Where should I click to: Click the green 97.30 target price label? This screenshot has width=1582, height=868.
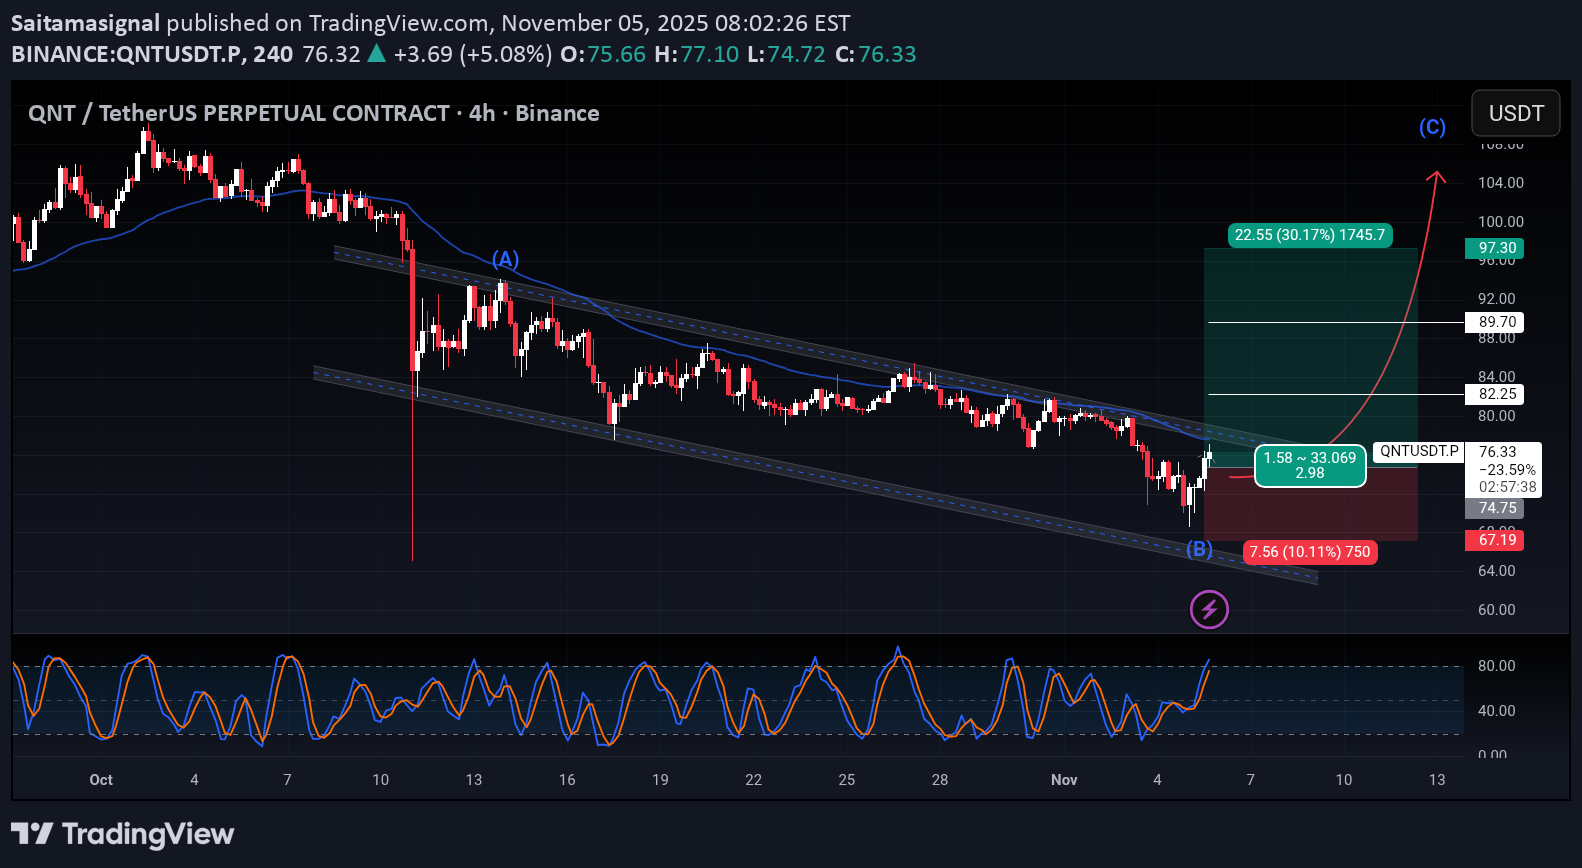[1497, 248]
